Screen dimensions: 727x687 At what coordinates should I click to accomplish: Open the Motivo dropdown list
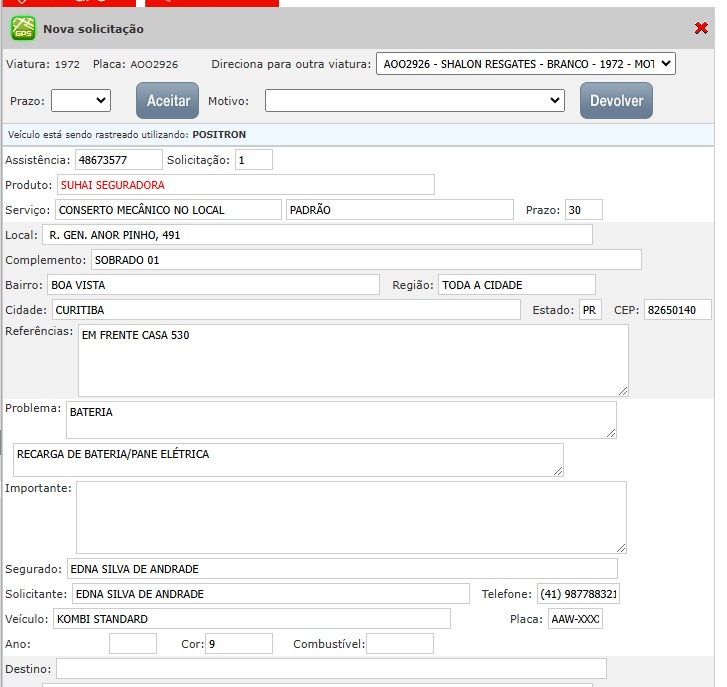pyautogui.click(x=415, y=101)
